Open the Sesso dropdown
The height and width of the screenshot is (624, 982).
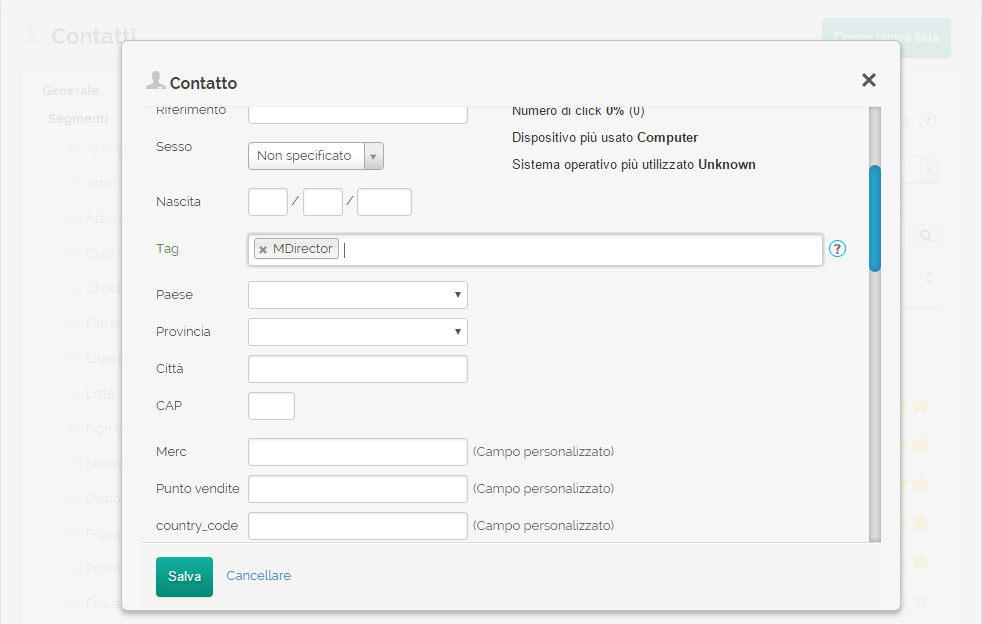coord(315,156)
